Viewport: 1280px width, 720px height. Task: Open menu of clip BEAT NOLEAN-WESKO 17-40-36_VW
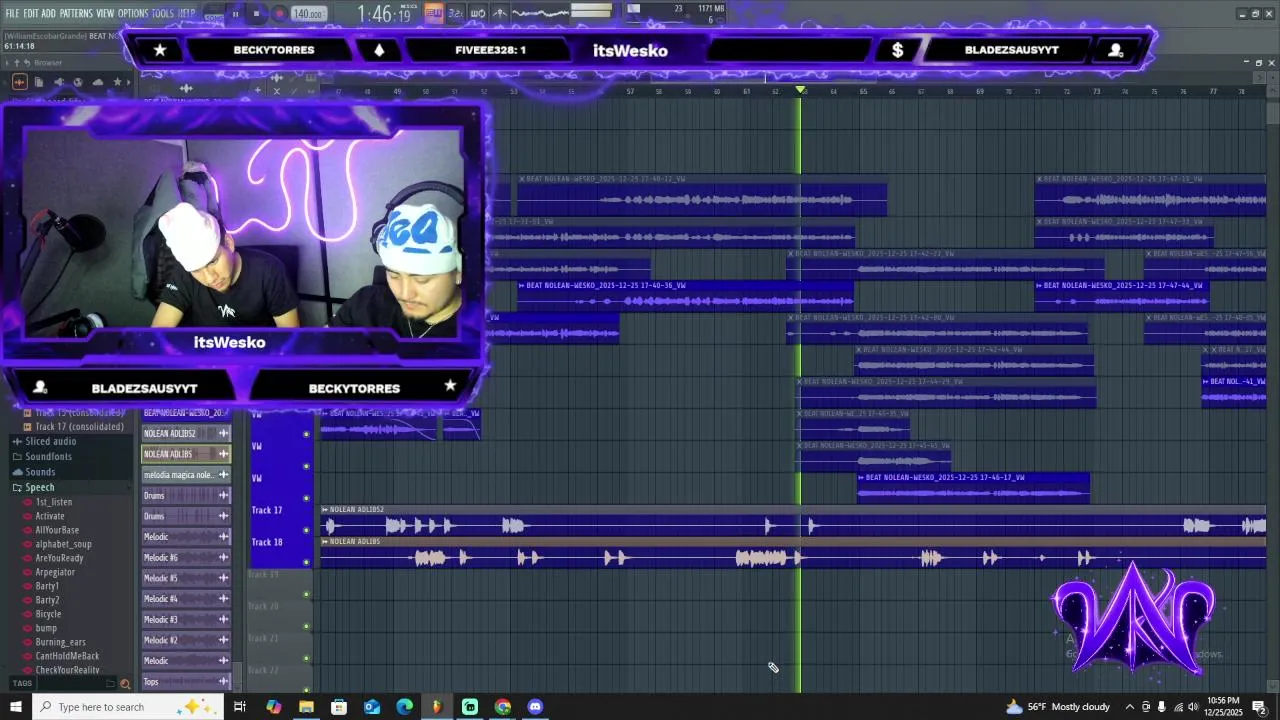[x=522, y=286]
